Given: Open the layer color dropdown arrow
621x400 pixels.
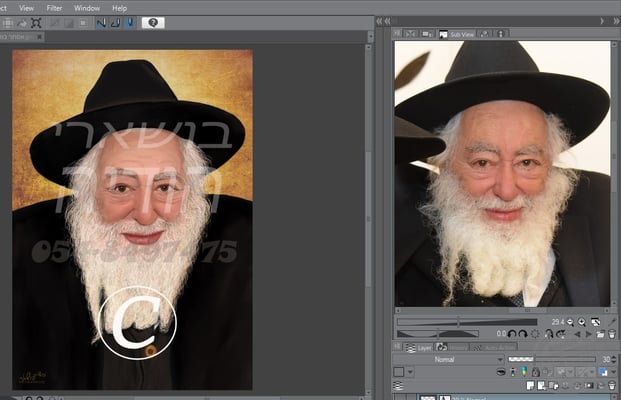Looking at the screenshot, I should pos(614,372).
